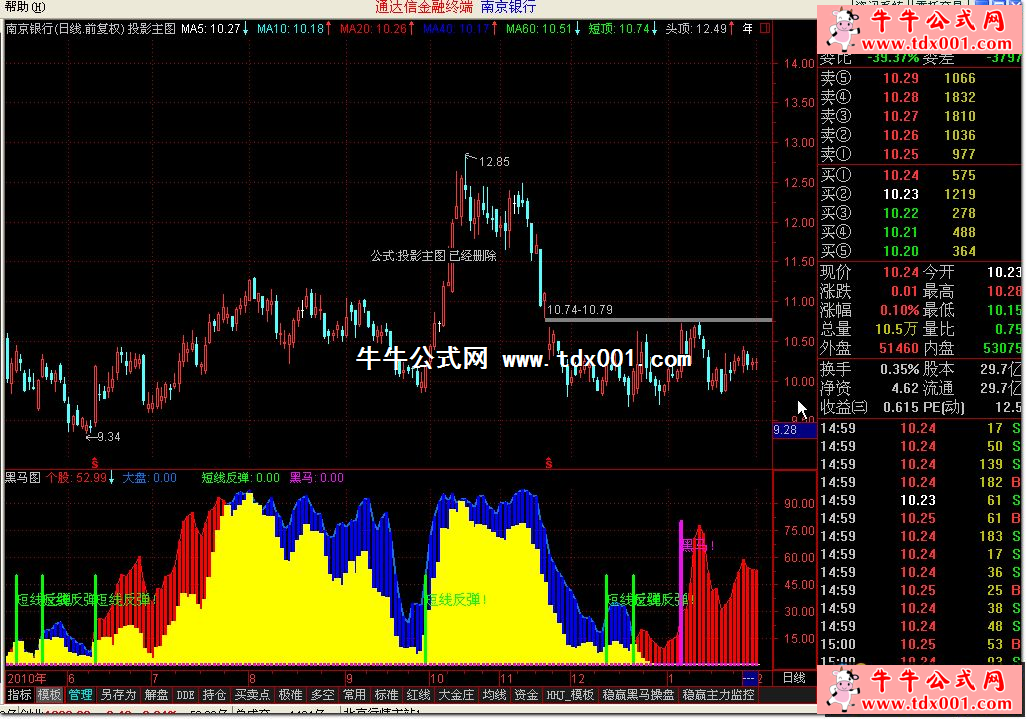The width and height of the screenshot is (1027, 719).
Task: Click the 黑马: 0.00 value
Action: (x=316, y=477)
